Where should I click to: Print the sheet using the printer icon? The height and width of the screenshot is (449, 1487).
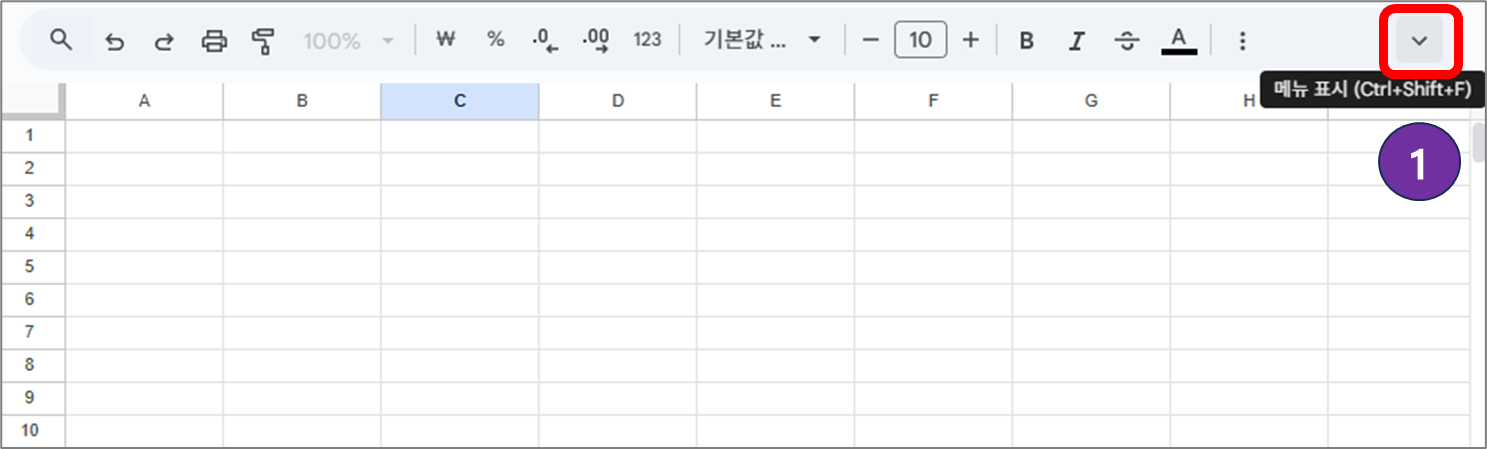(x=214, y=41)
